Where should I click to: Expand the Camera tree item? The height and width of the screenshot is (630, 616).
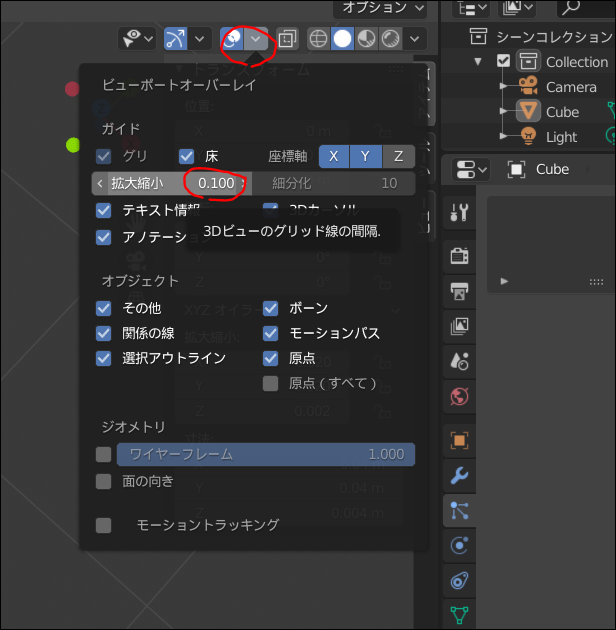pos(503,86)
